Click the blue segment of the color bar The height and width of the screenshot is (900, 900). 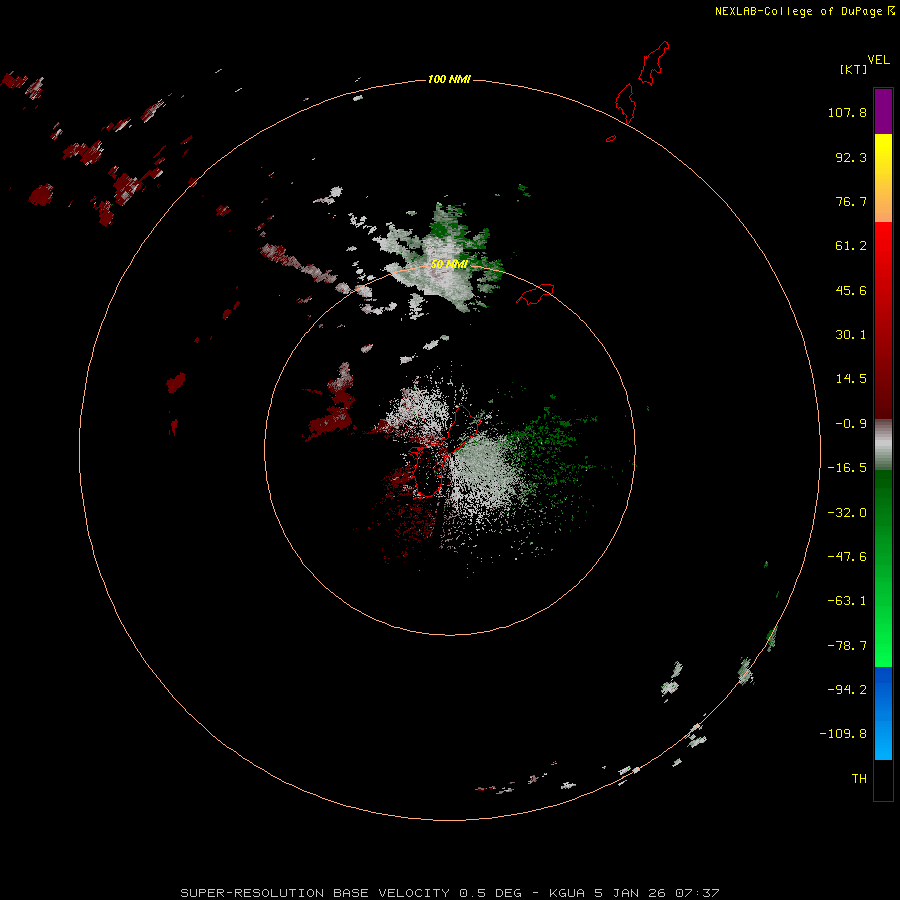883,713
